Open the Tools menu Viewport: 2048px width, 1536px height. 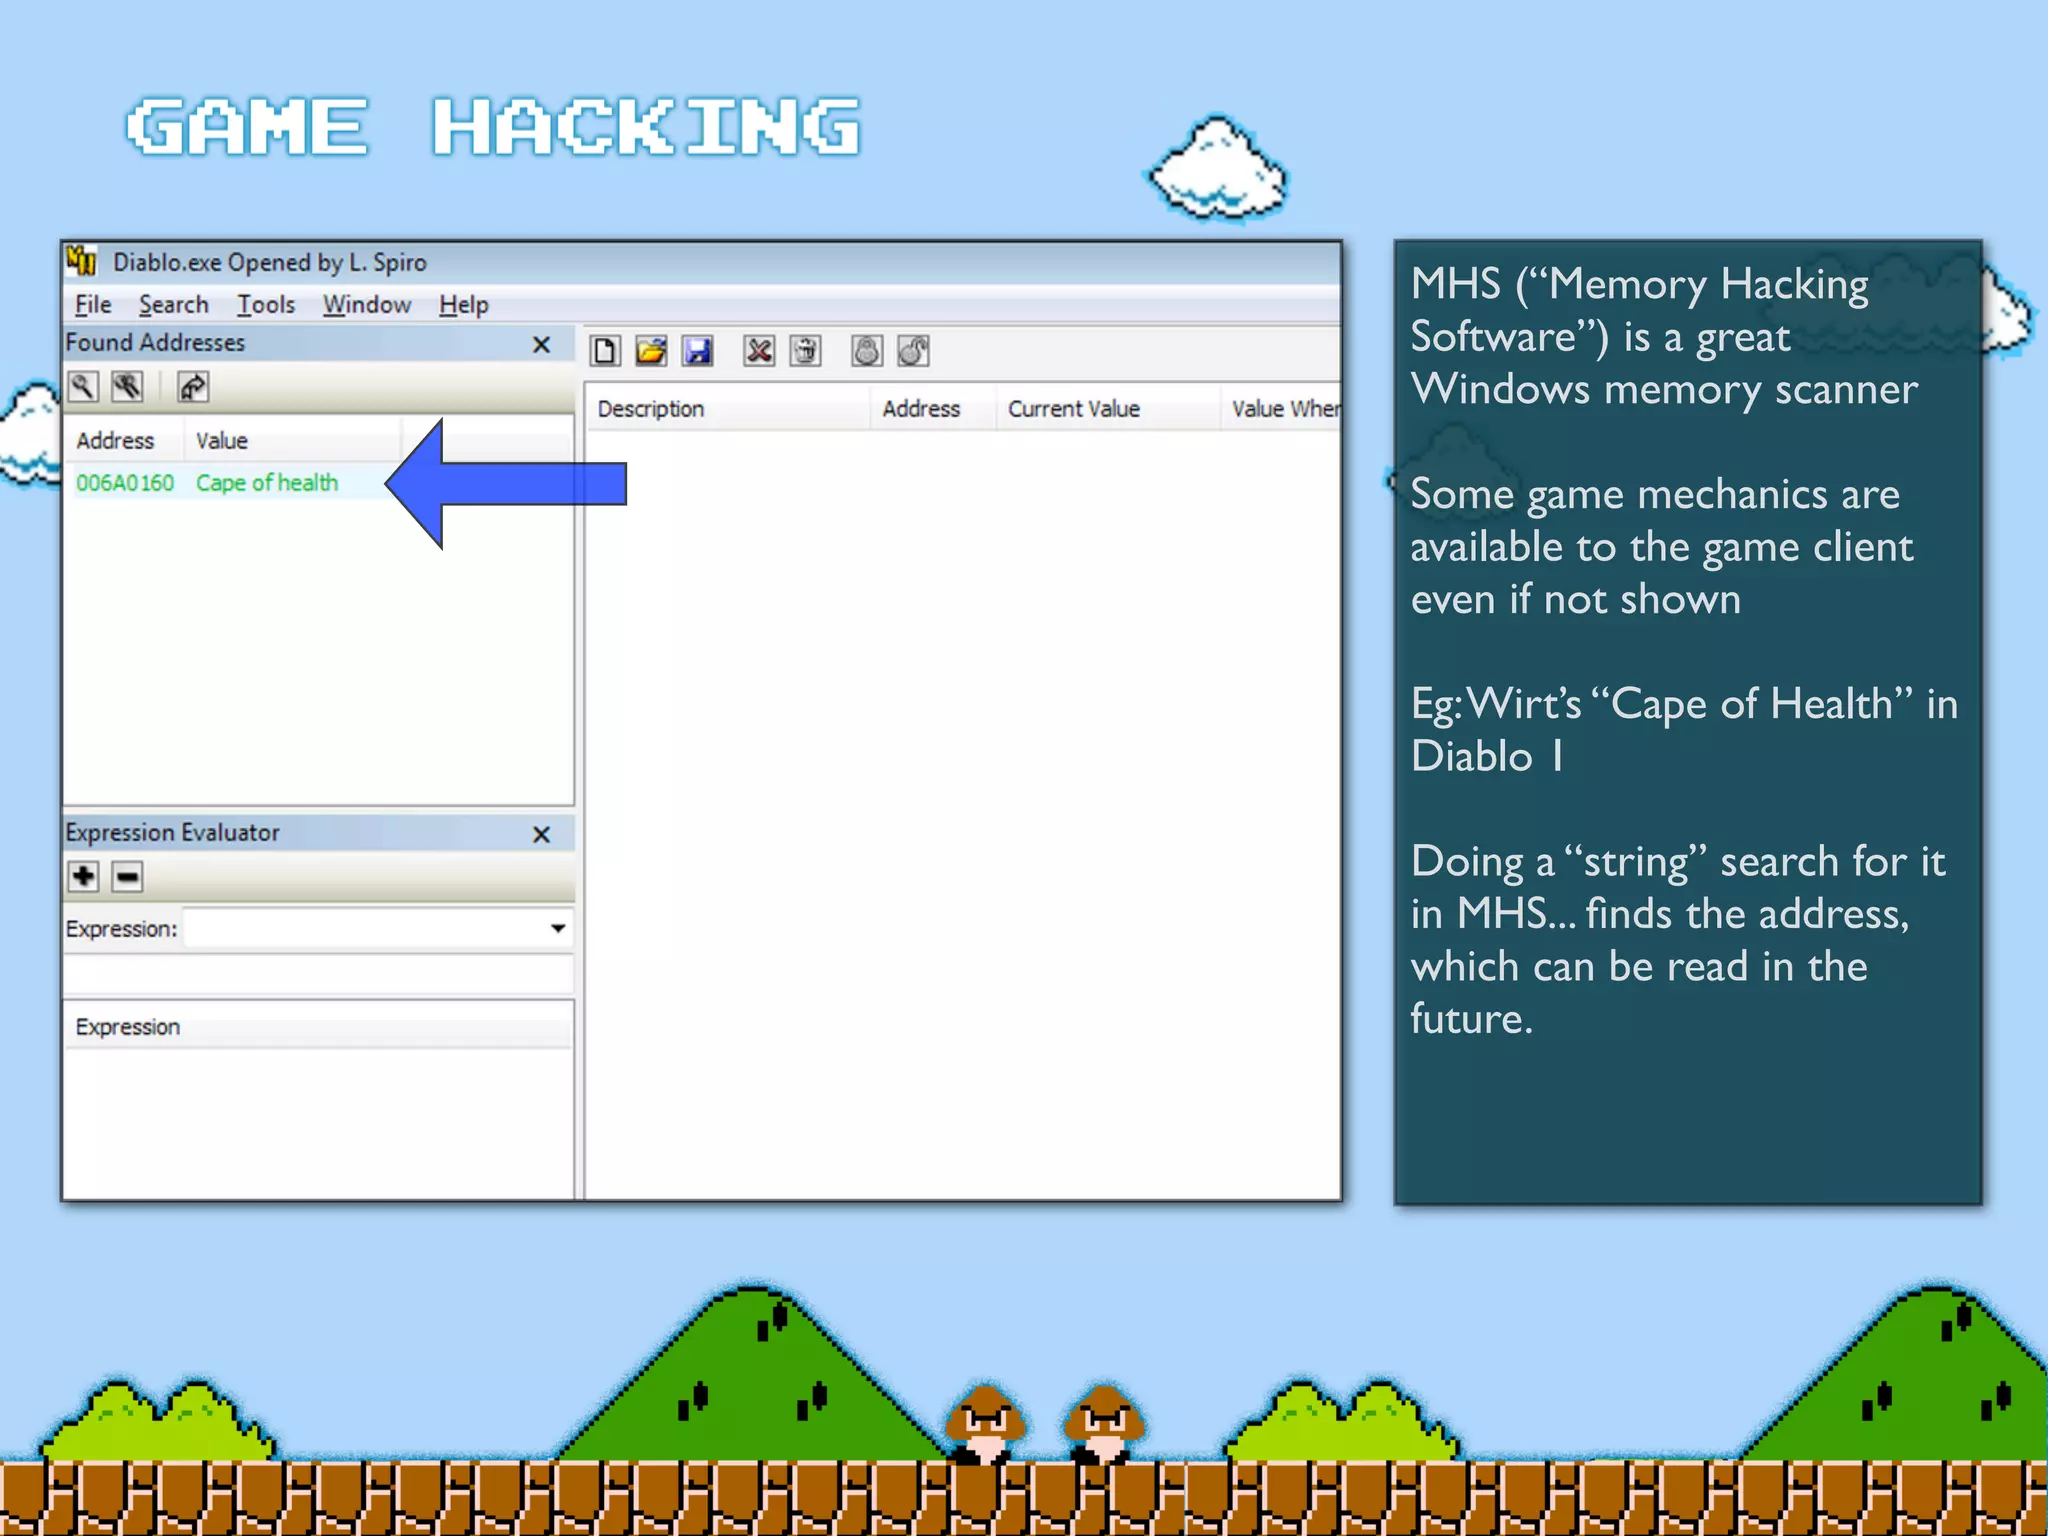click(265, 304)
